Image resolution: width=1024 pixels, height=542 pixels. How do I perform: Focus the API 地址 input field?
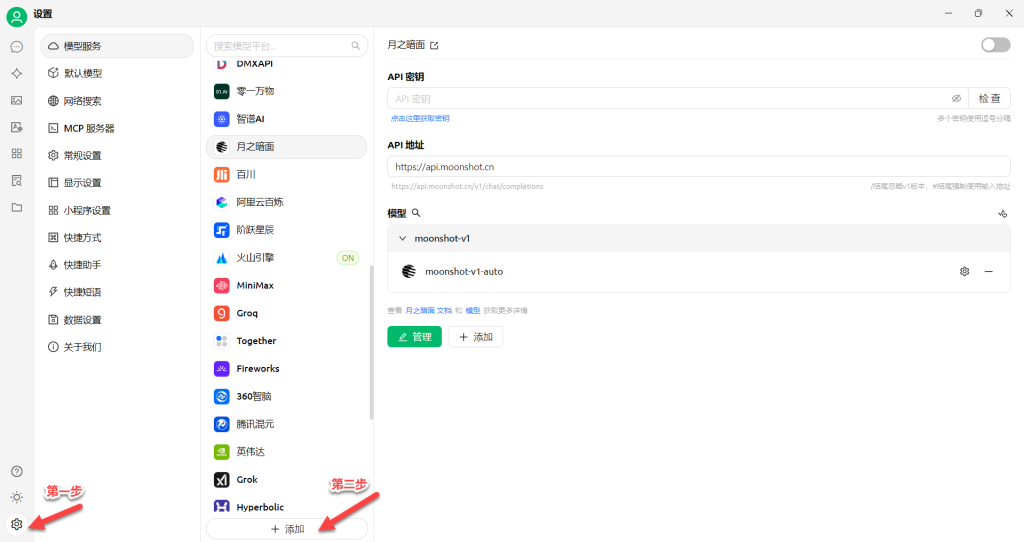point(699,167)
